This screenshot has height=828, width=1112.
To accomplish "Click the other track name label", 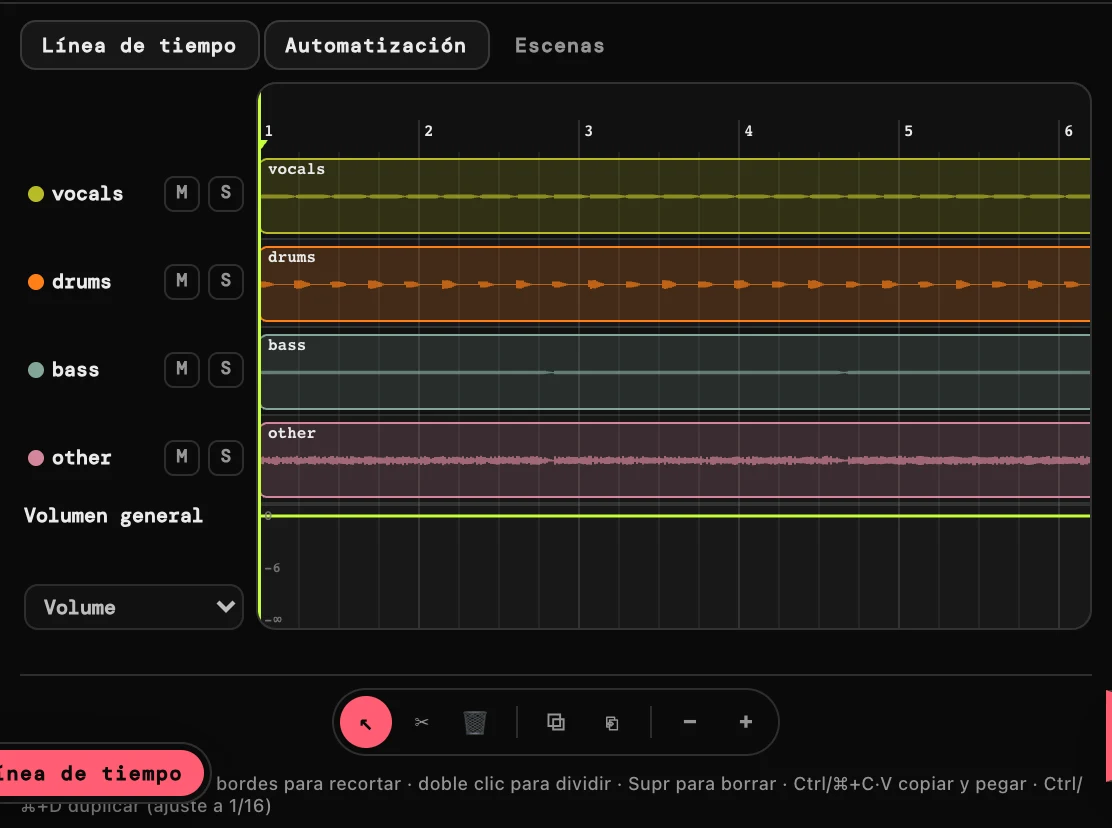I will (x=82, y=457).
